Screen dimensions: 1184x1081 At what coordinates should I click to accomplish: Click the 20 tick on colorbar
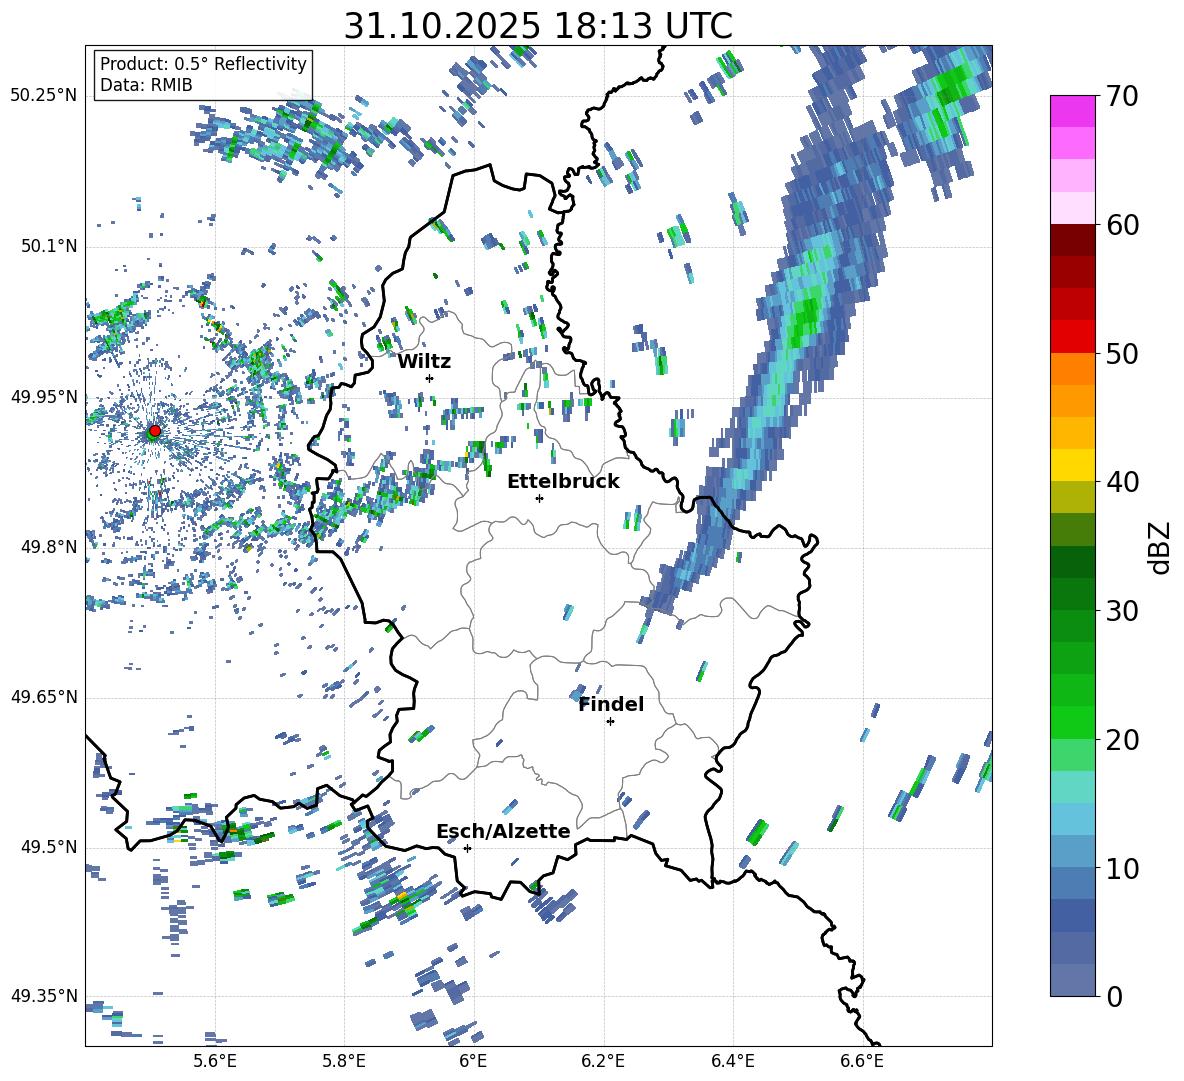[x=1122, y=740]
